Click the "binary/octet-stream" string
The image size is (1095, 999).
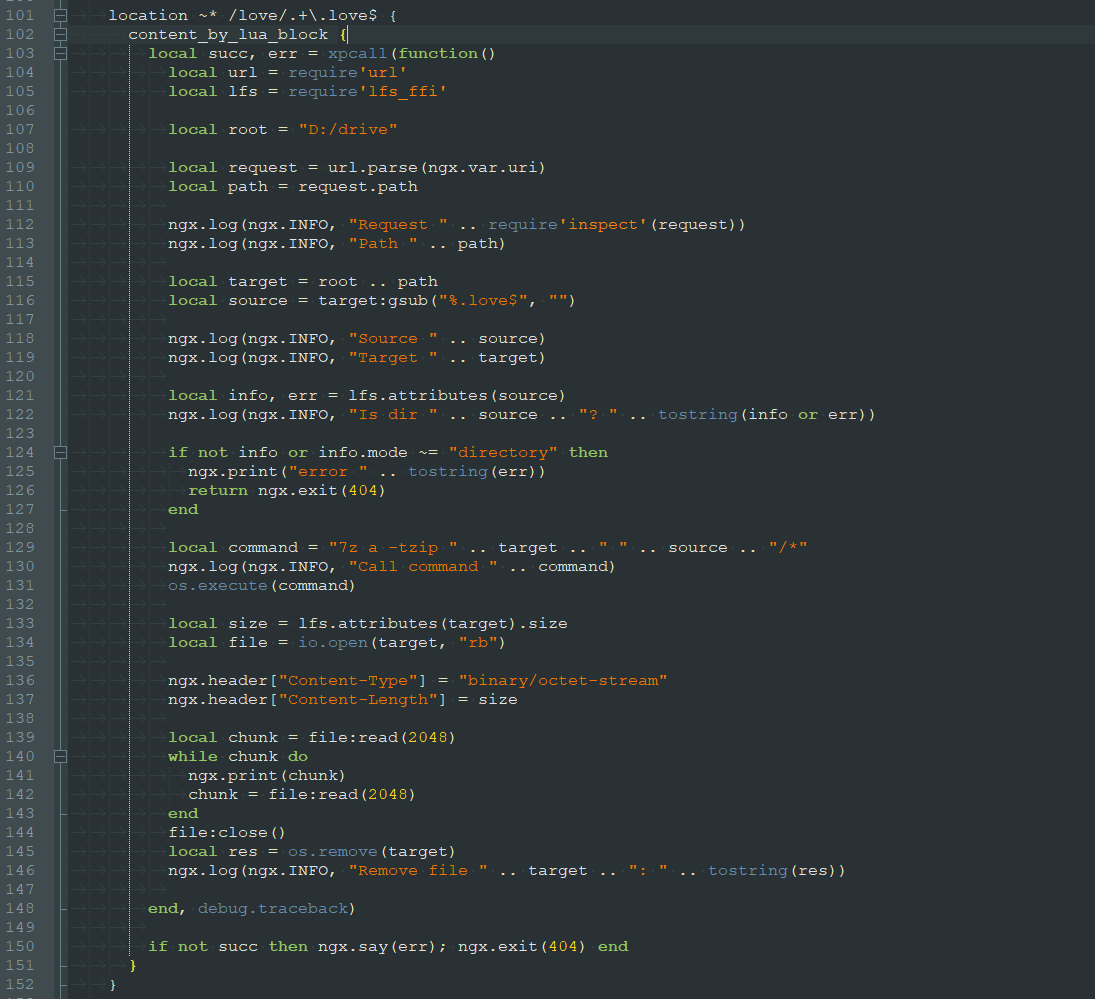[563, 681]
